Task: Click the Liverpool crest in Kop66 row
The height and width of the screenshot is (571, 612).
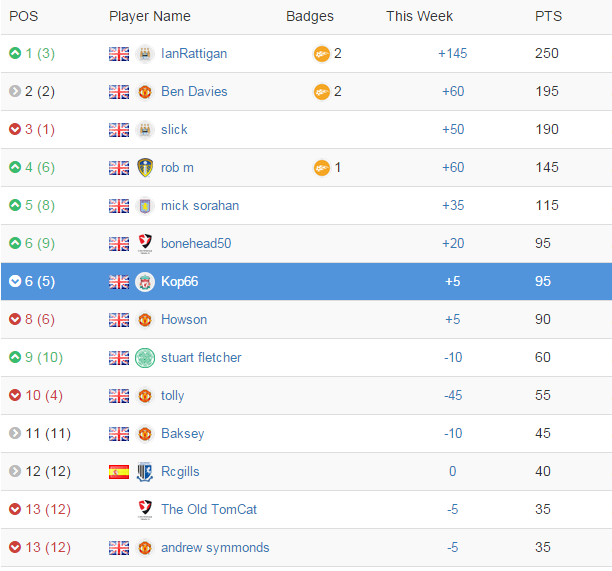Action: pyautogui.click(x=145, y=282)
